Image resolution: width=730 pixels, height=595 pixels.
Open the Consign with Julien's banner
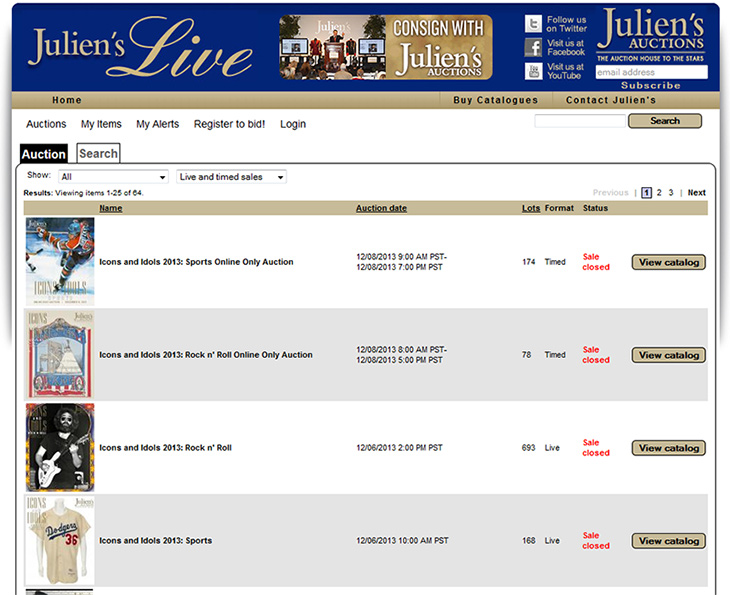(x=385, y=47)
